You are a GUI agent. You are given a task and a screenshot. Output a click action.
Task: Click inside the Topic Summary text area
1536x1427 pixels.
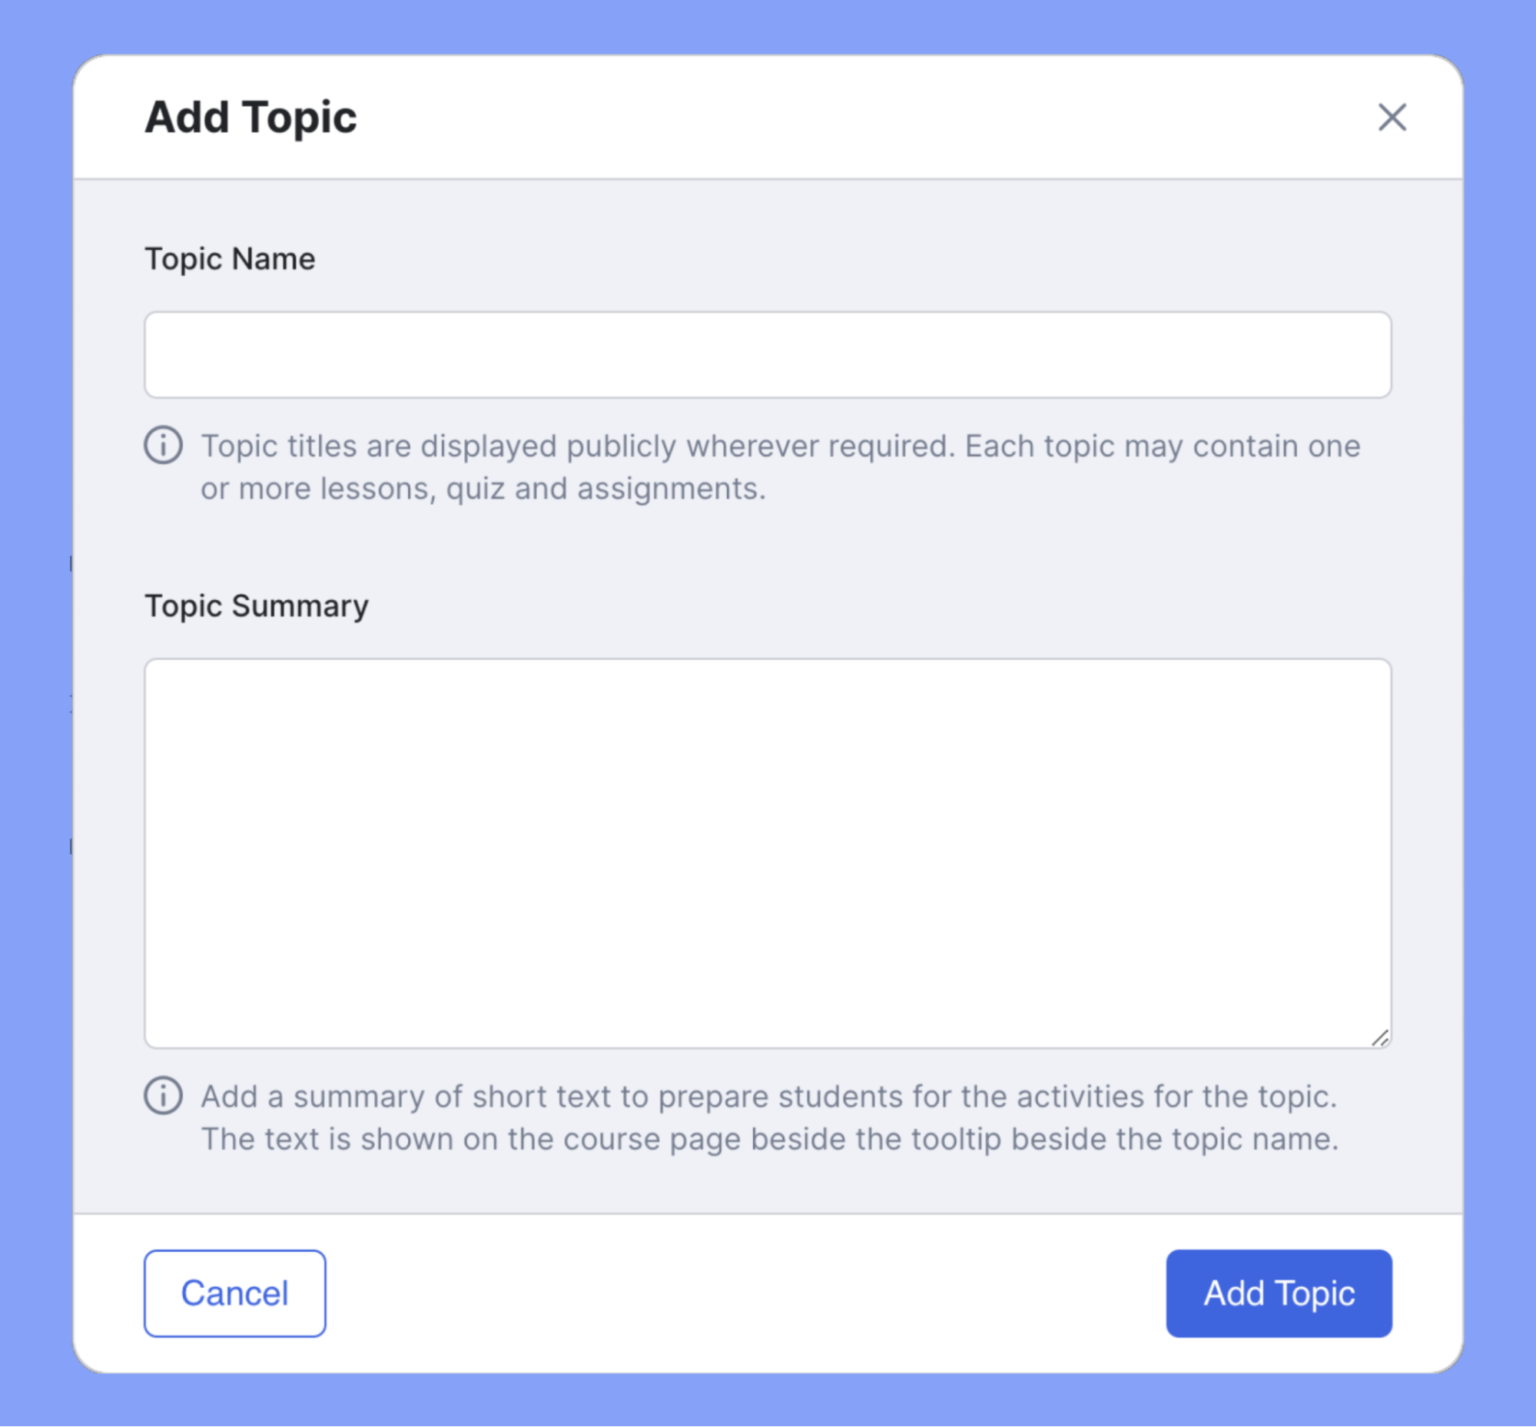(767, 852)
